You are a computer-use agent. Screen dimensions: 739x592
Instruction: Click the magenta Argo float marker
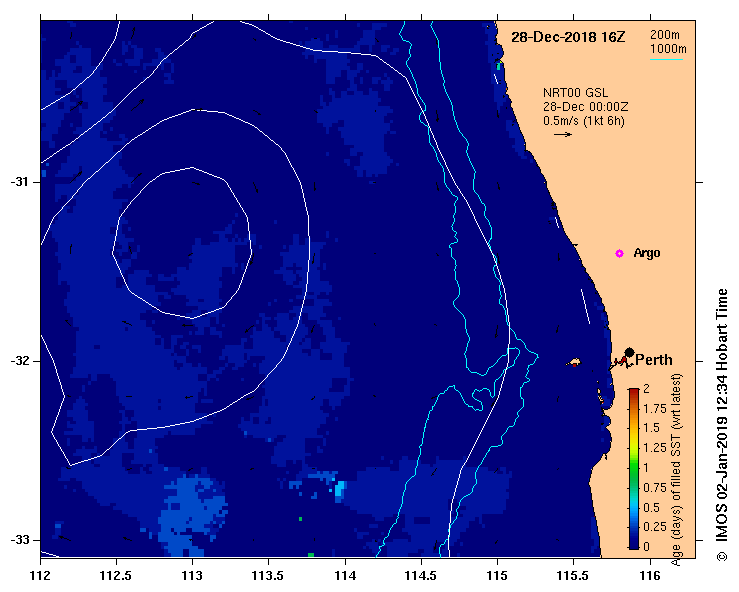click(x=619, y=253)
